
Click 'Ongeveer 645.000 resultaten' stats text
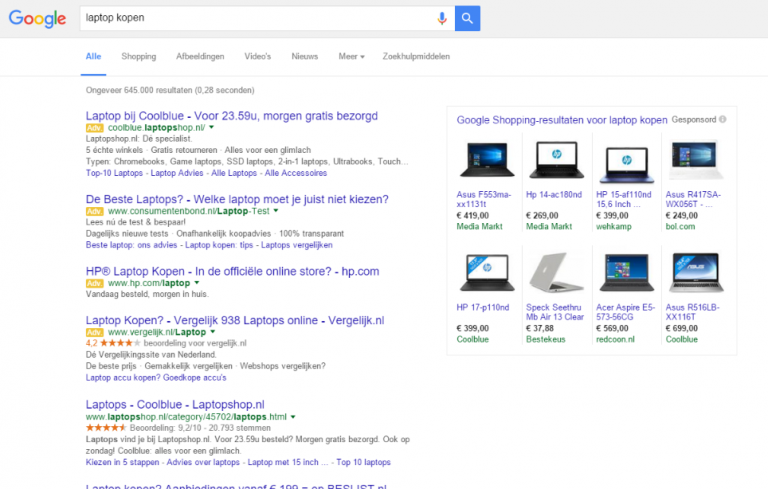click(x=170, y=90)
